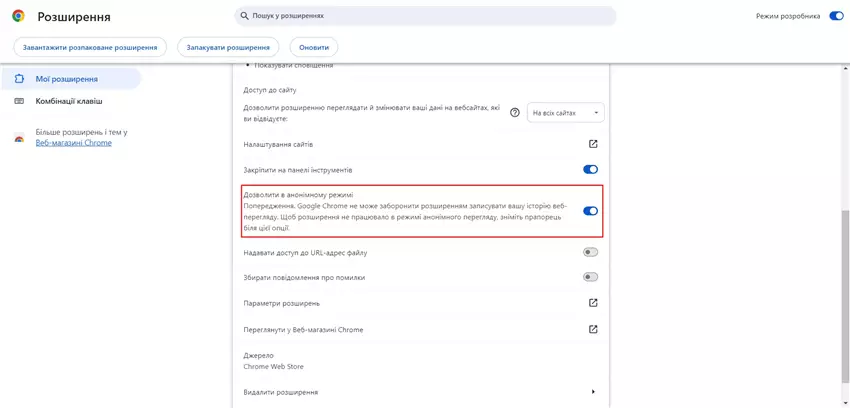Click the Web Store rainbow icon

click(19, 139)
